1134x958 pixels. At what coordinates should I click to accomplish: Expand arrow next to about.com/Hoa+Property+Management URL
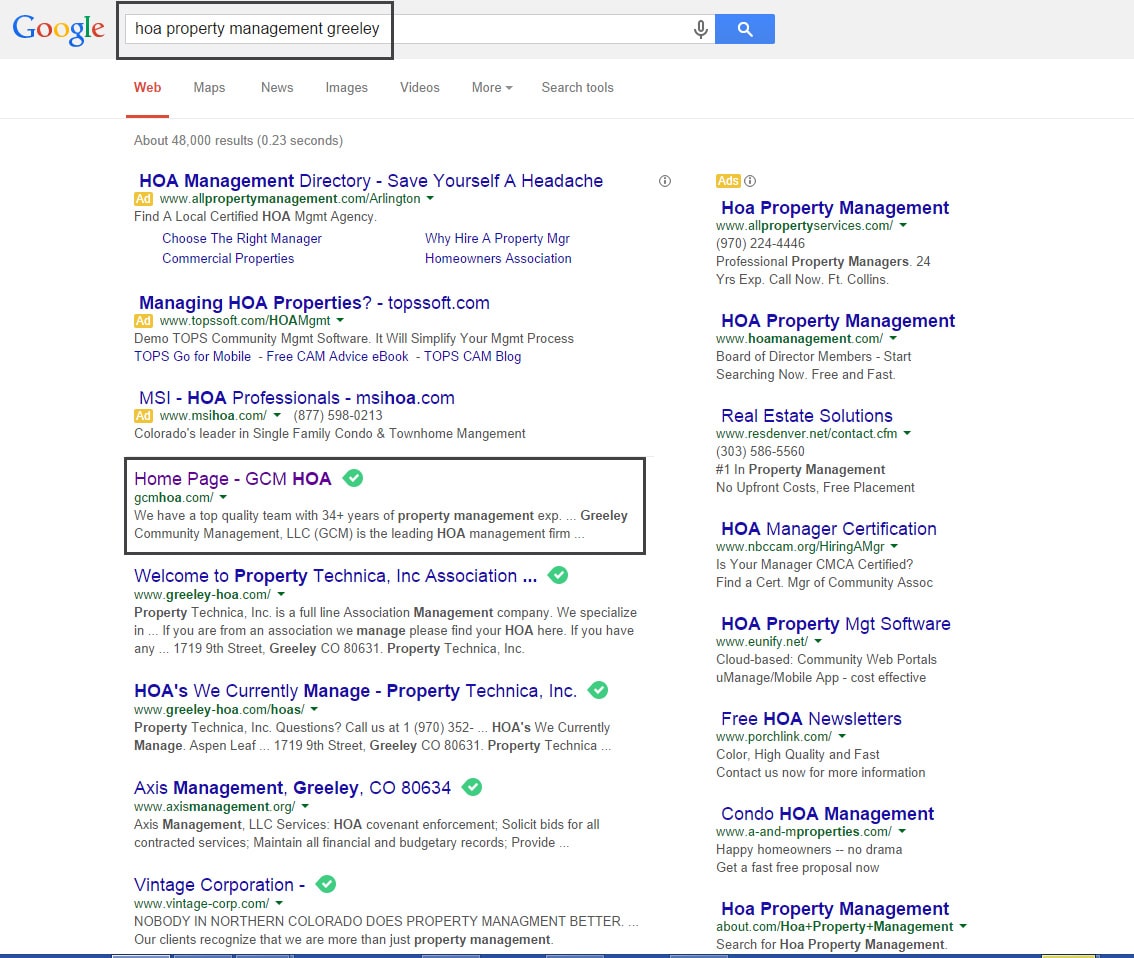(x=963, y=926)
